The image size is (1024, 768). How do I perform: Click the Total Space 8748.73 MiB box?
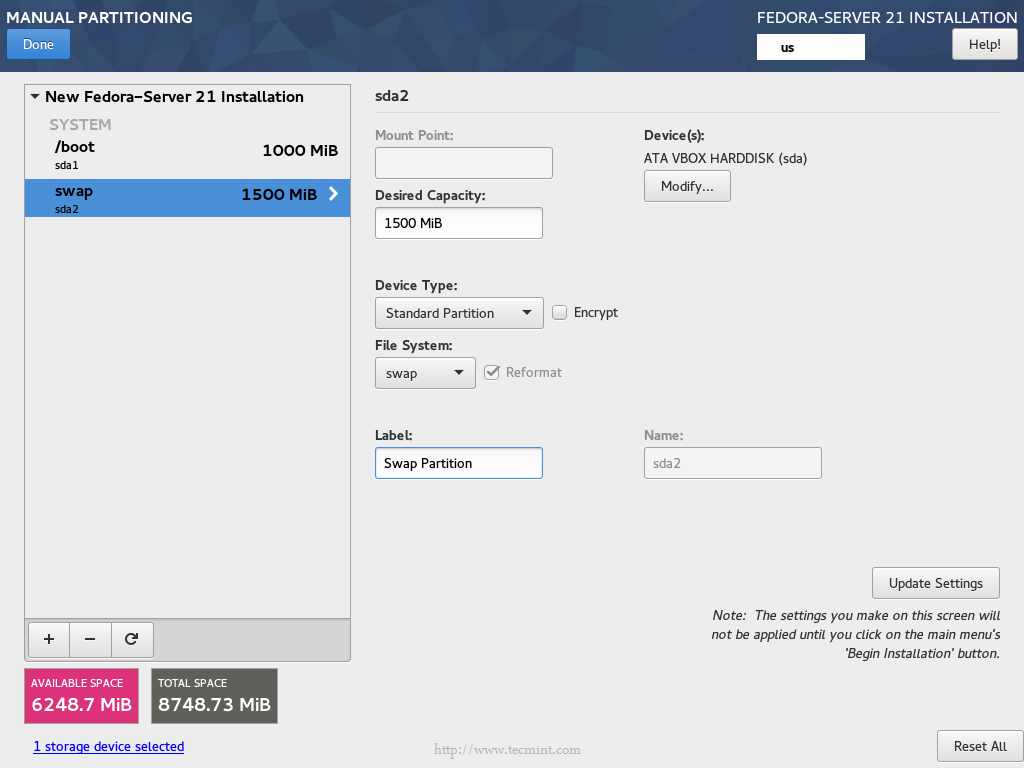pyautogui.click(x=214, y=696)
